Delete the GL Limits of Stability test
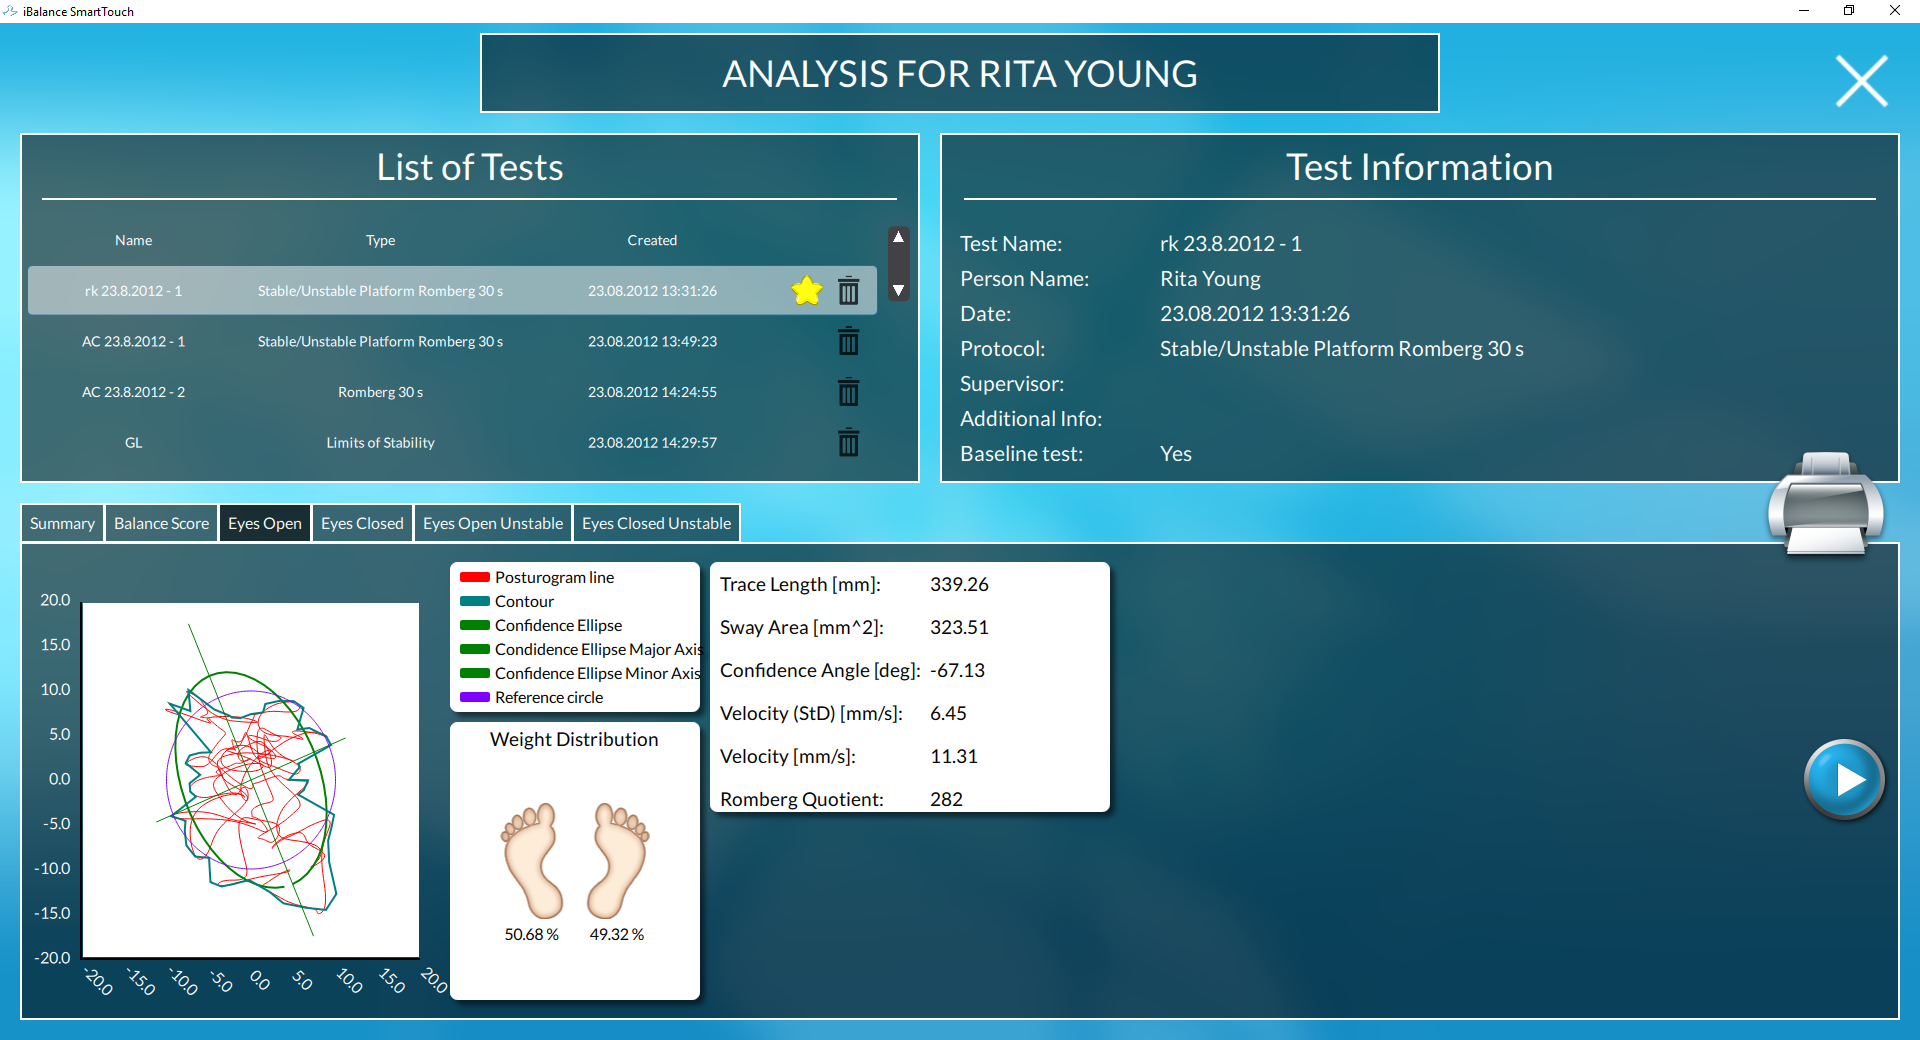The width and height of the screenshot is (1920, 1040). tap(848, 442)
